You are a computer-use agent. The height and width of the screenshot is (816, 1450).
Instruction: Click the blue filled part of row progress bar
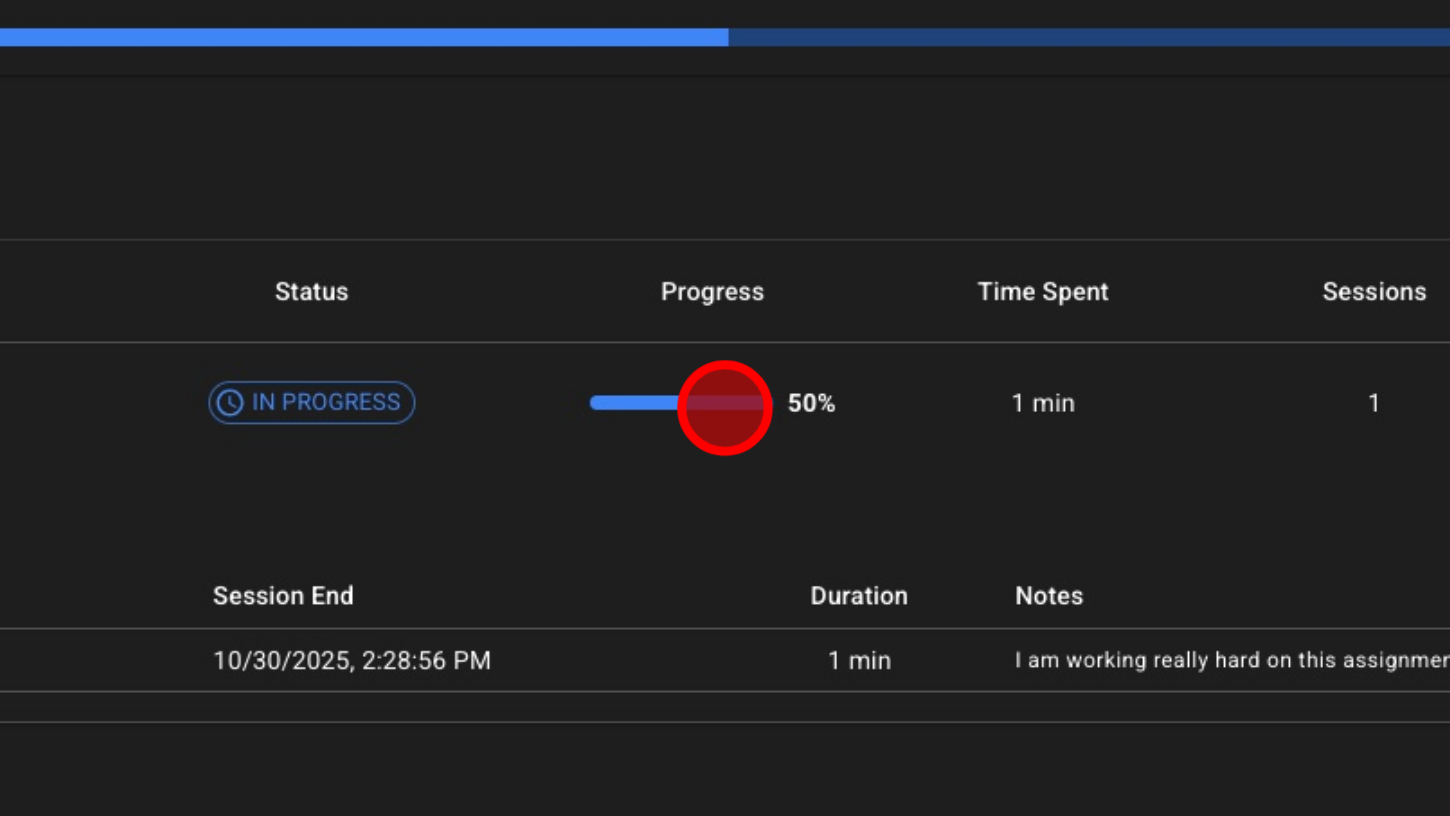[x=632, y=403]
